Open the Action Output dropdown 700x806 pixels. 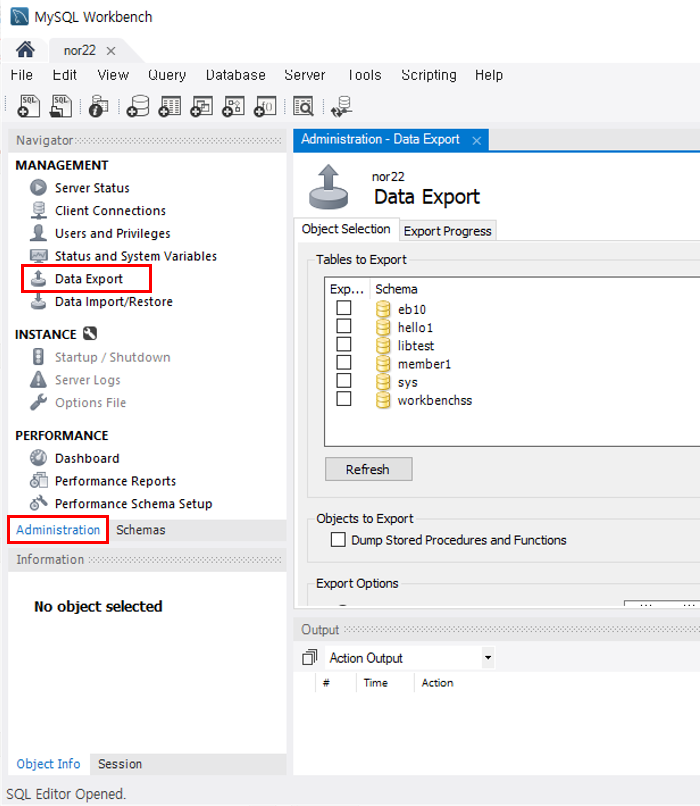coord(488,657)
